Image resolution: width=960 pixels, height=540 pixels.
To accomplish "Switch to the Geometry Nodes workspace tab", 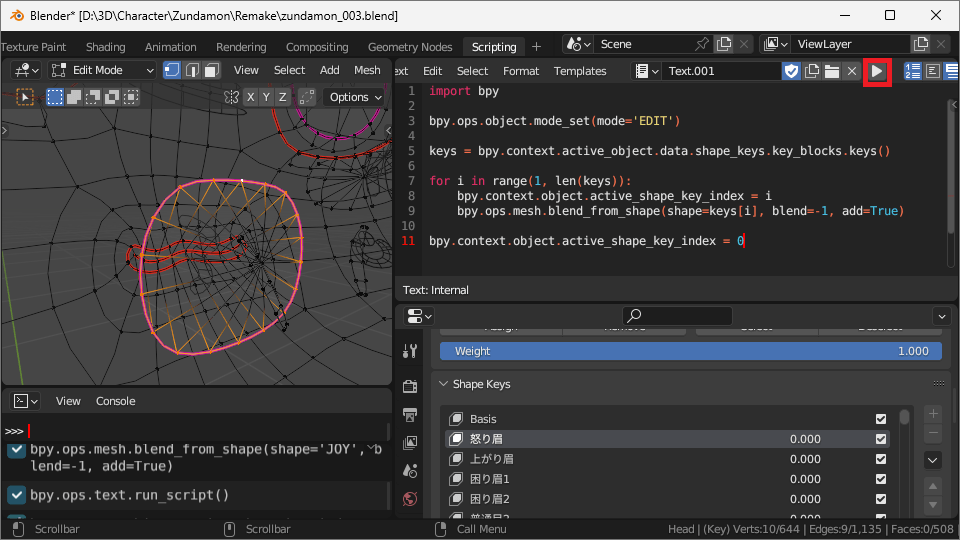I will (409, 47).
